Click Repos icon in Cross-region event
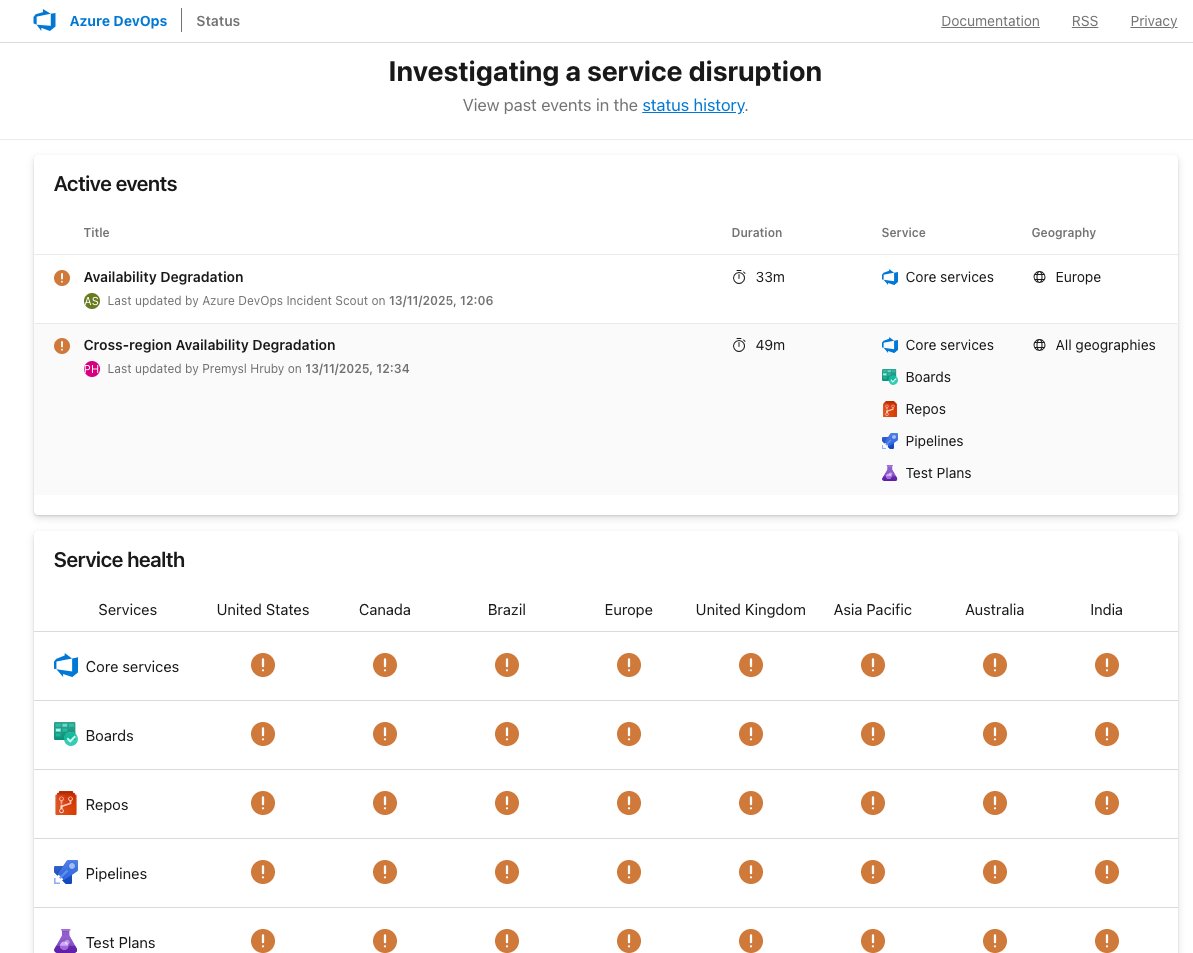 (x=889, y=409)
